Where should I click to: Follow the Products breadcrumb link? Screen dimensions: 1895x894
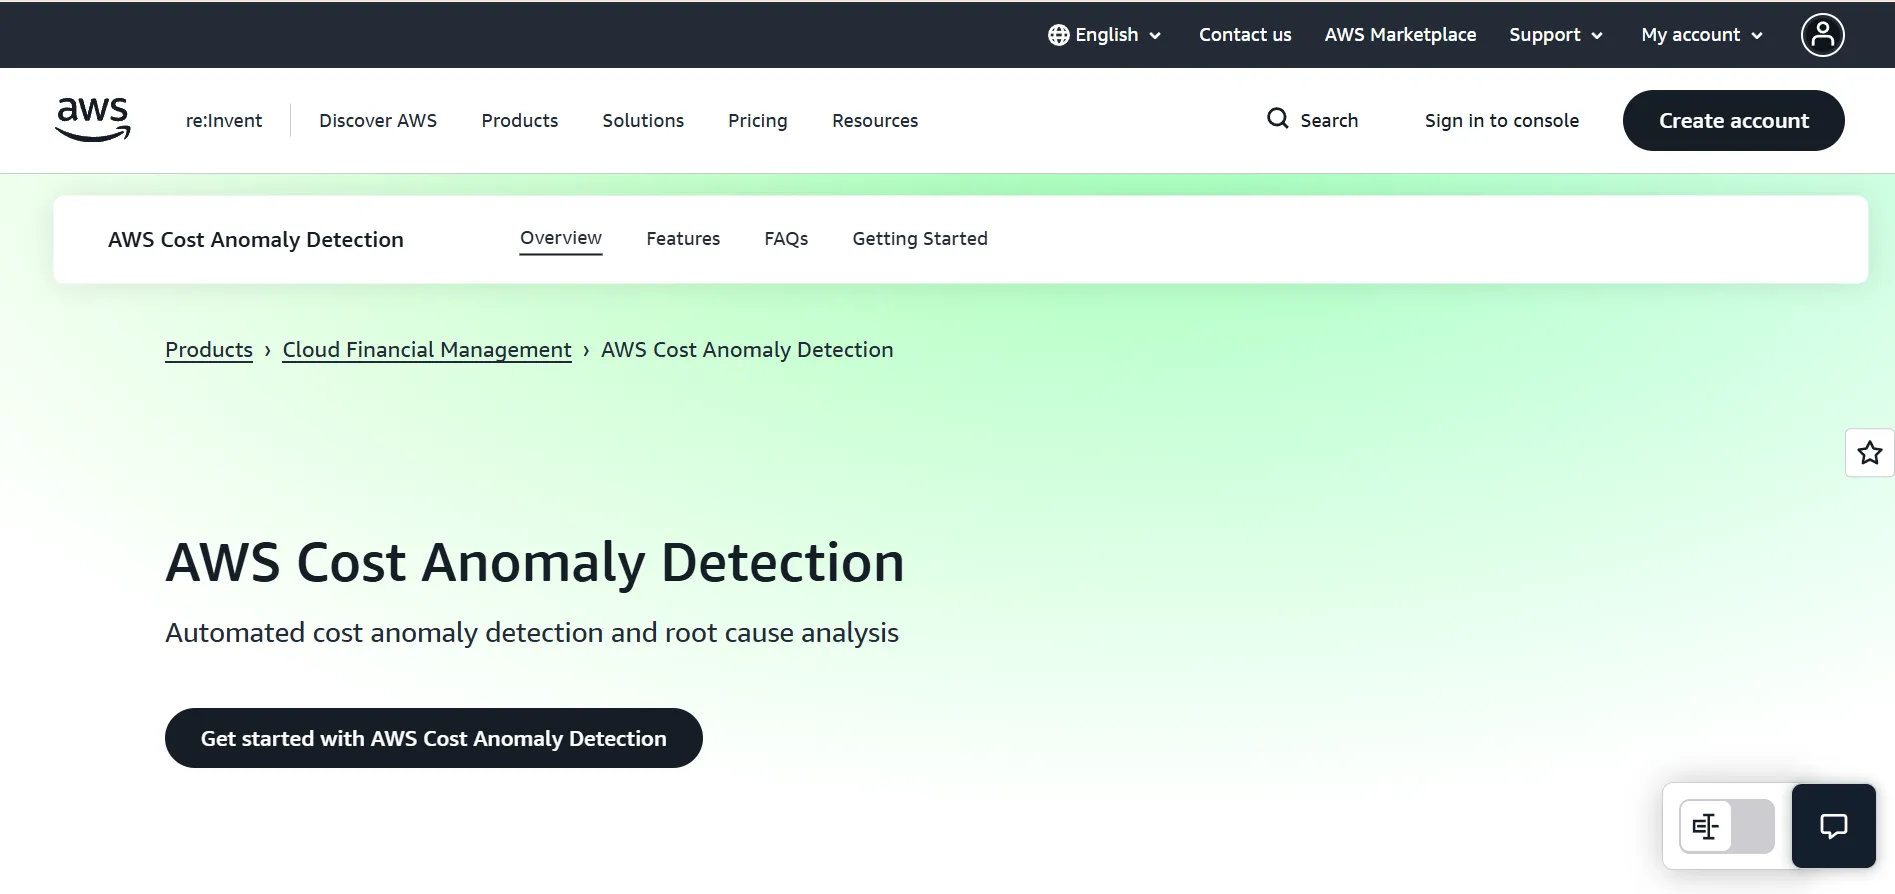[209, 350]
